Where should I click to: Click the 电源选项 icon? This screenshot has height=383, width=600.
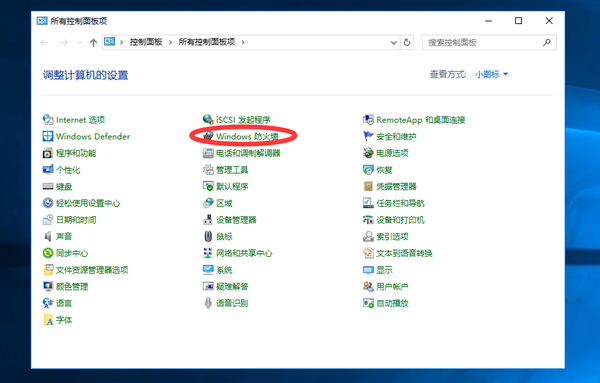coord(368,153)
